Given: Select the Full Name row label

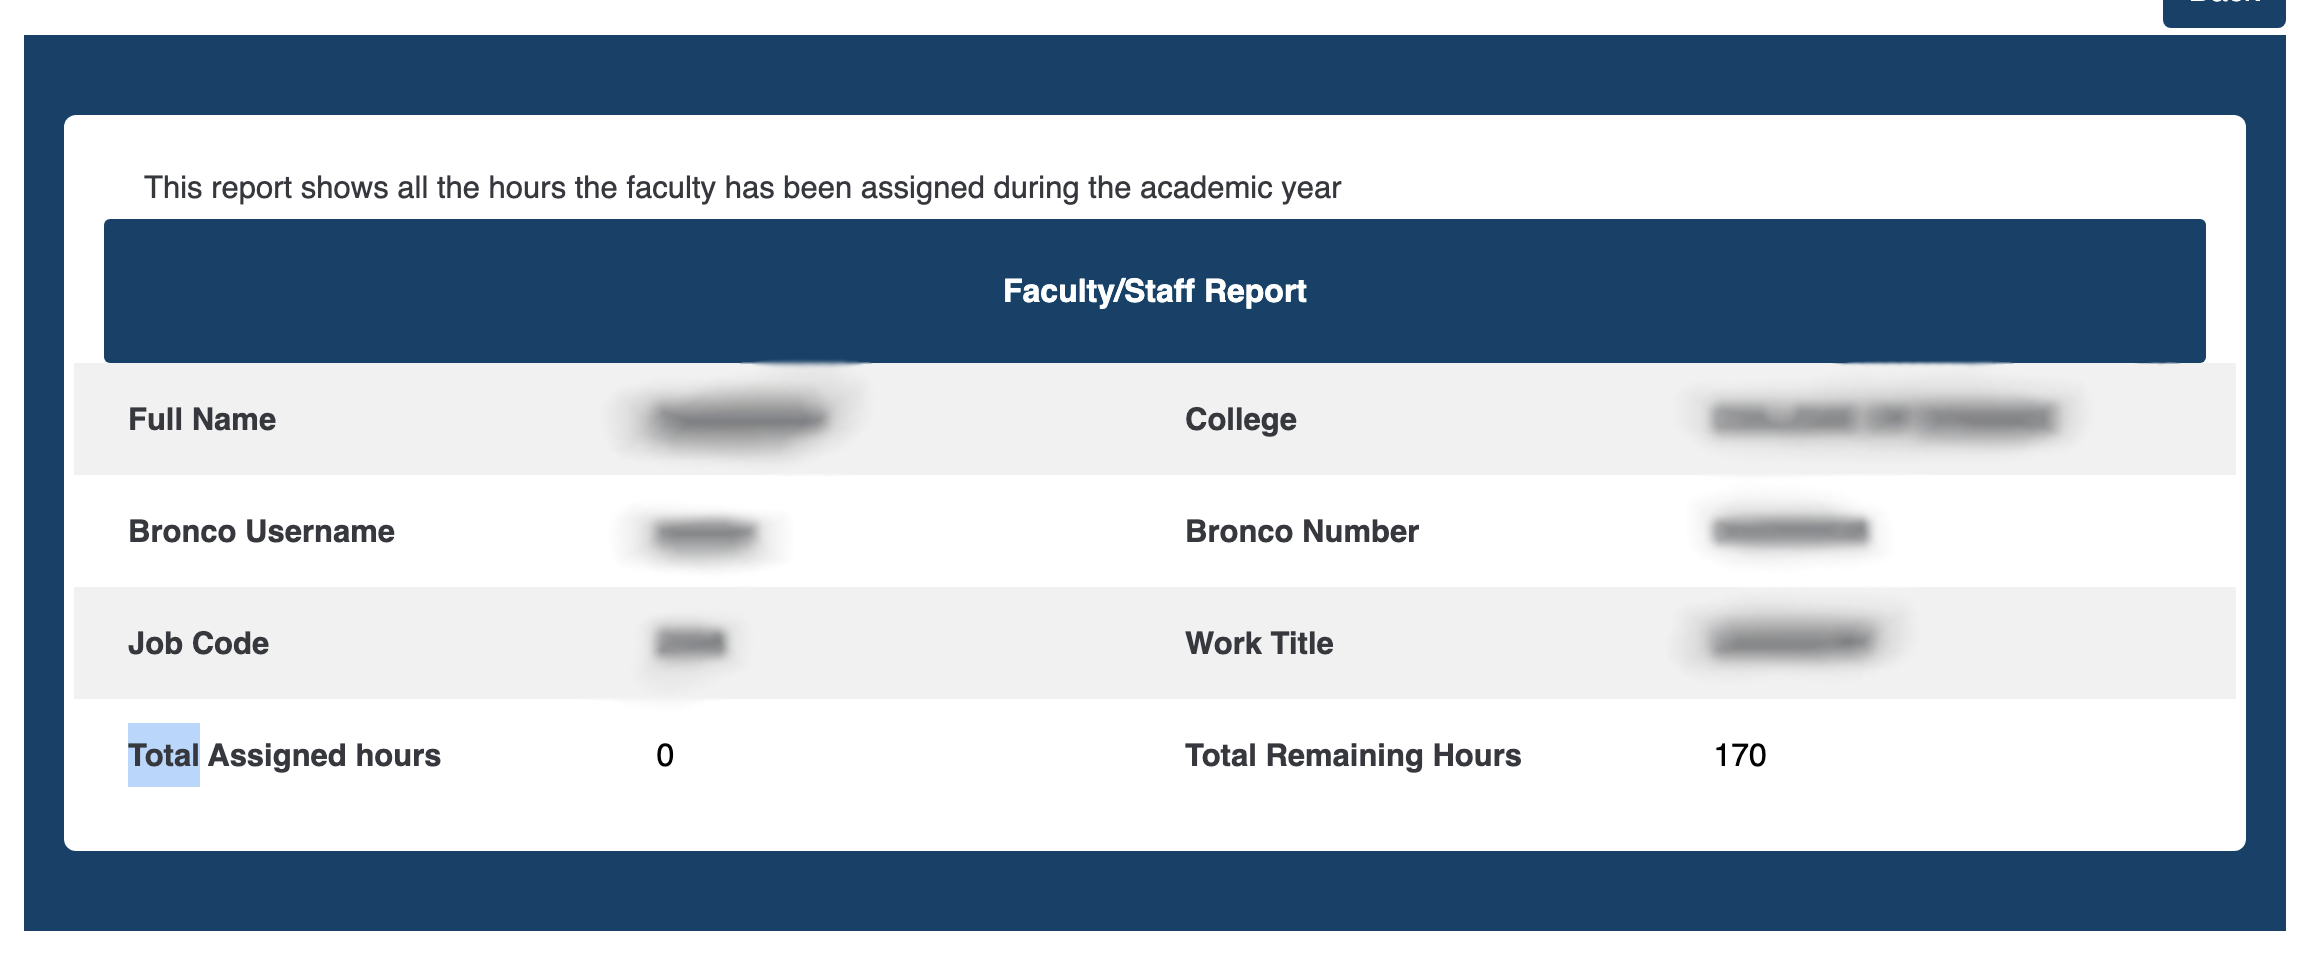Looking at the screenshot, I should 201,419.
